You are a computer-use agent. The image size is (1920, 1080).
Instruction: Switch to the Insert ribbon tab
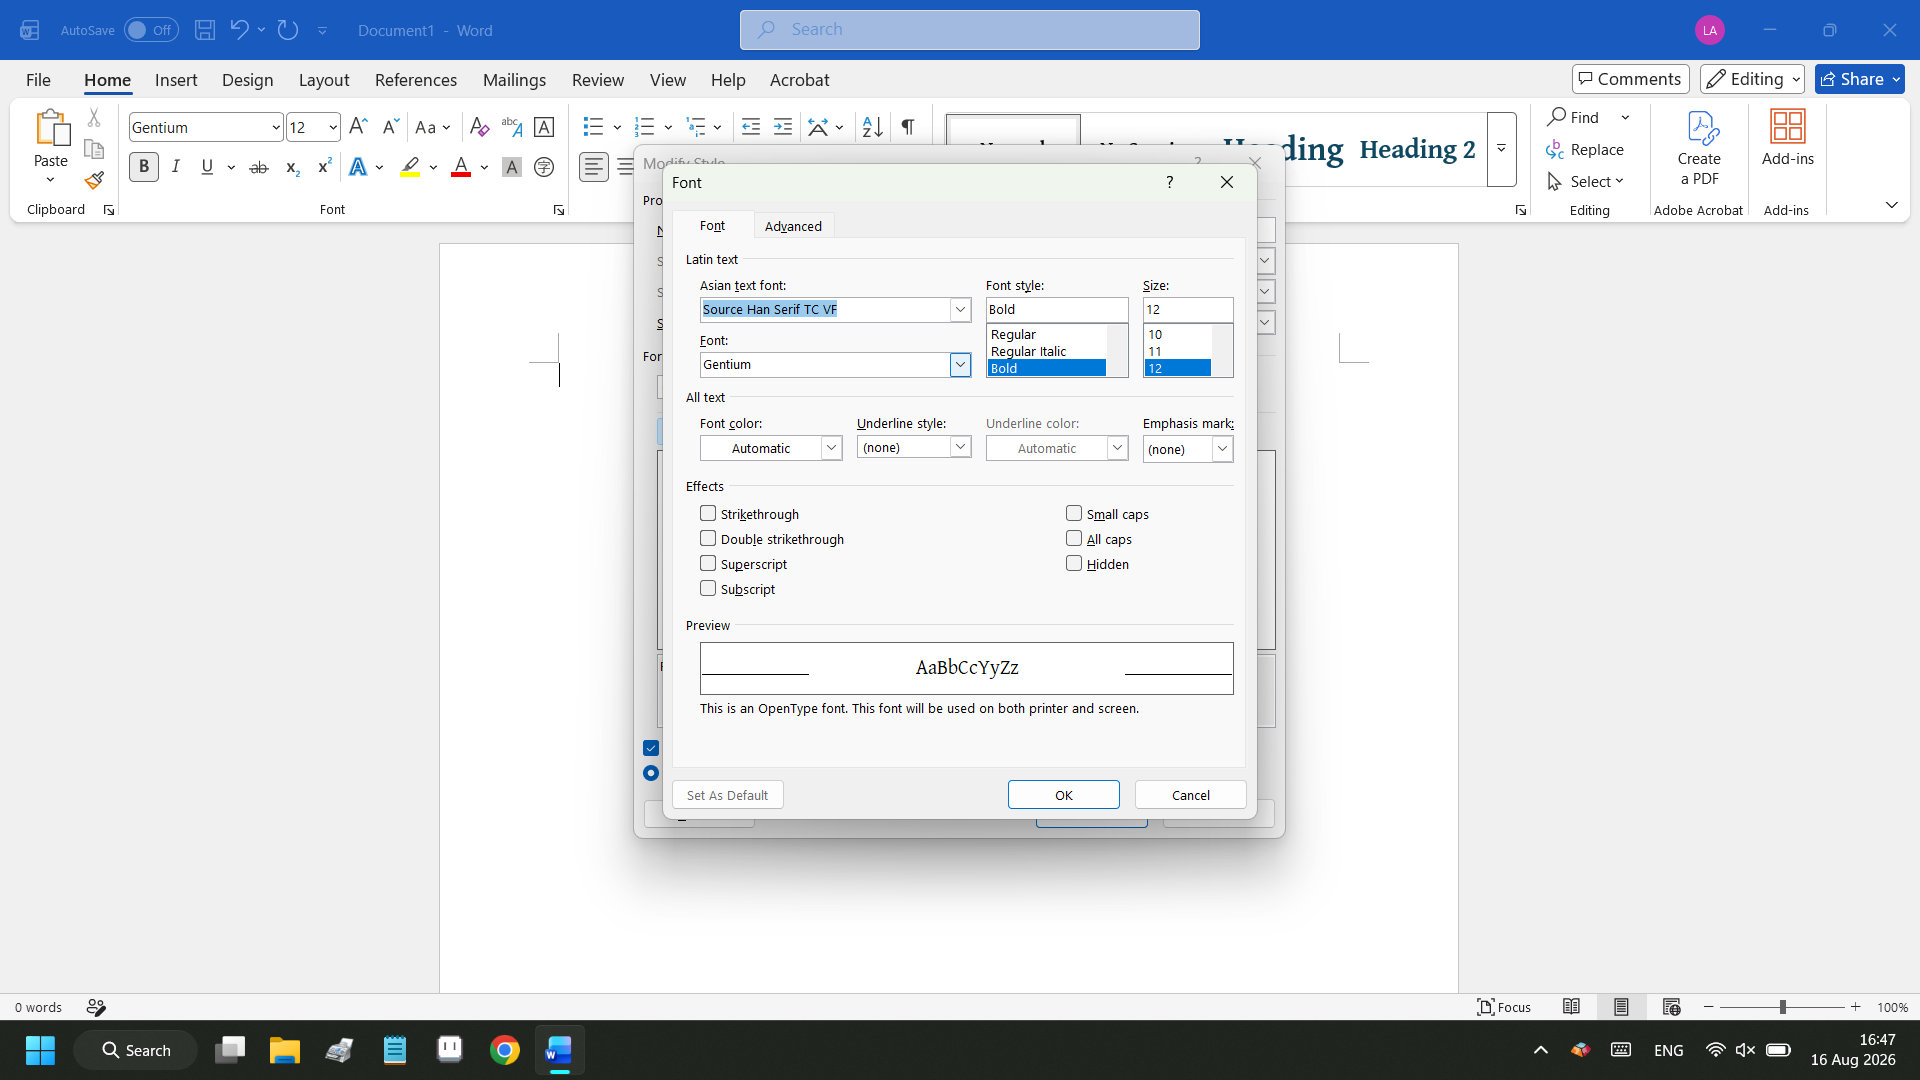pos(176,80)
